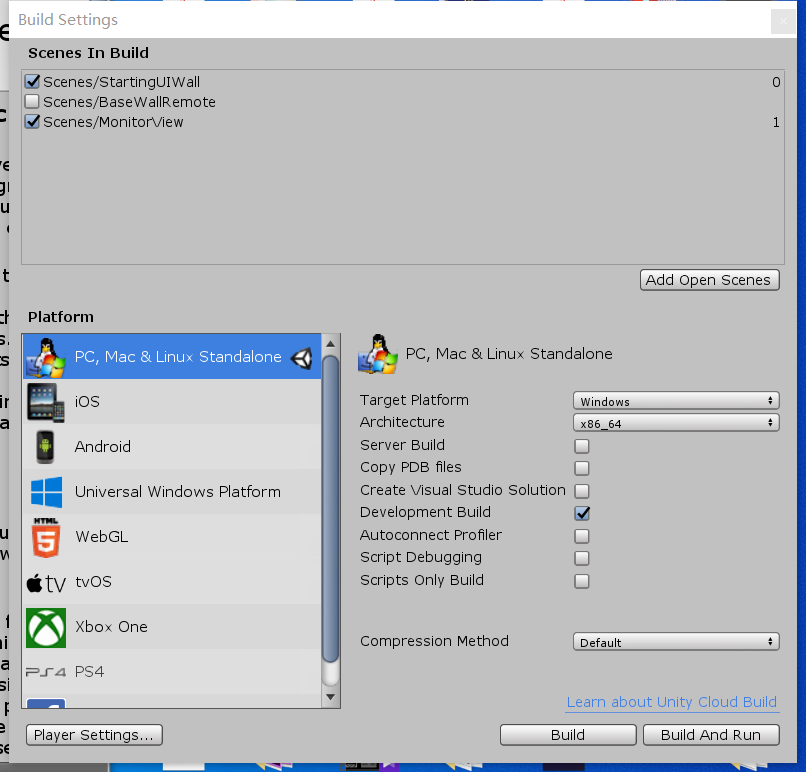Click the PC, Mac & Linux Standalone platform icon in list
This screenshot has height=772, width=806.
coord(46,357)
